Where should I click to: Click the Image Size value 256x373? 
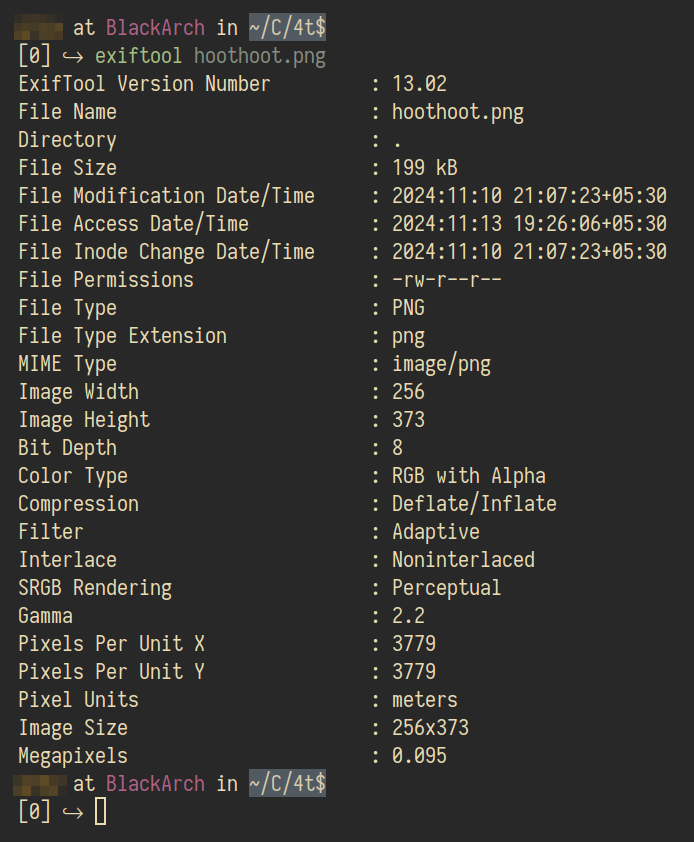(430, 728)
